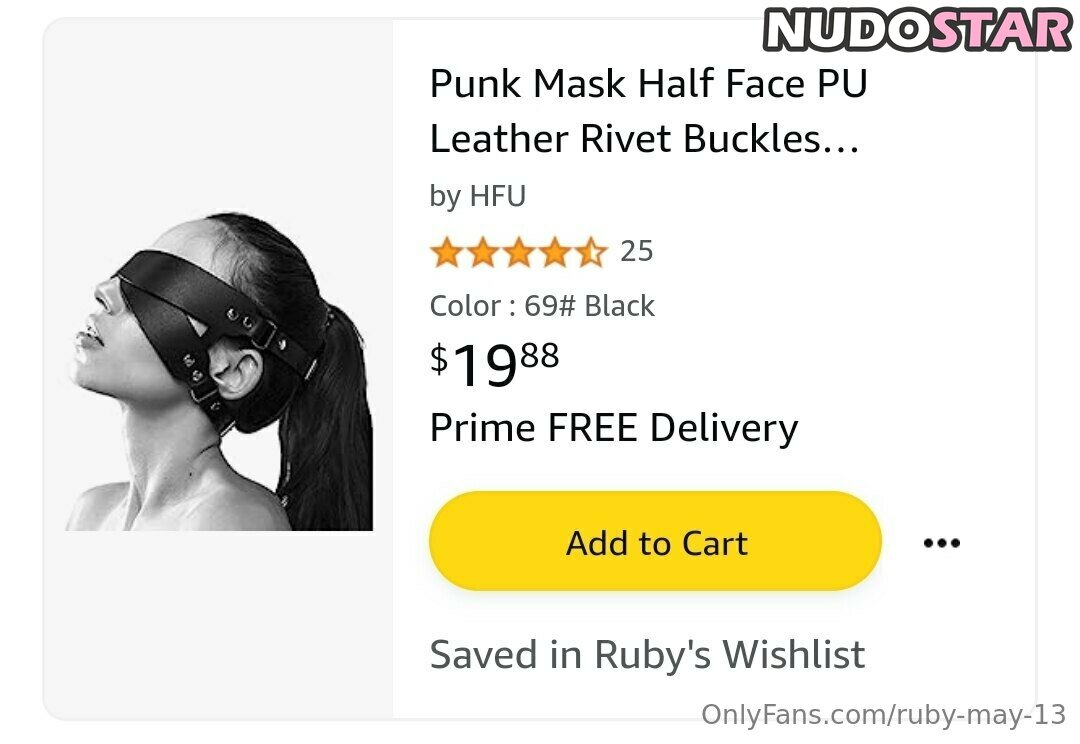1080x744 pixels.
Task: Click the NUDOSTAR watermark logo
Action: coord(917,30)
